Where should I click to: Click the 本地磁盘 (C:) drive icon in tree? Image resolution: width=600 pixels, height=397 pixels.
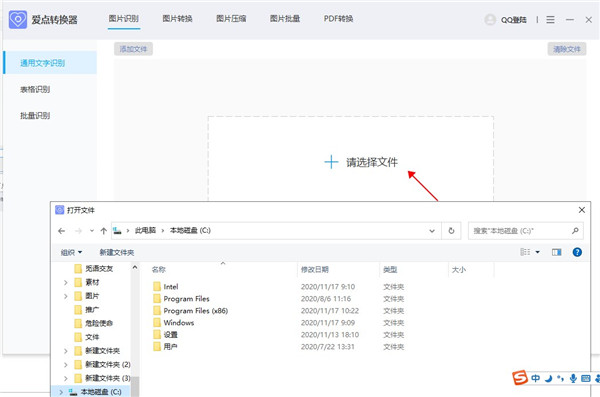(73, 392)
